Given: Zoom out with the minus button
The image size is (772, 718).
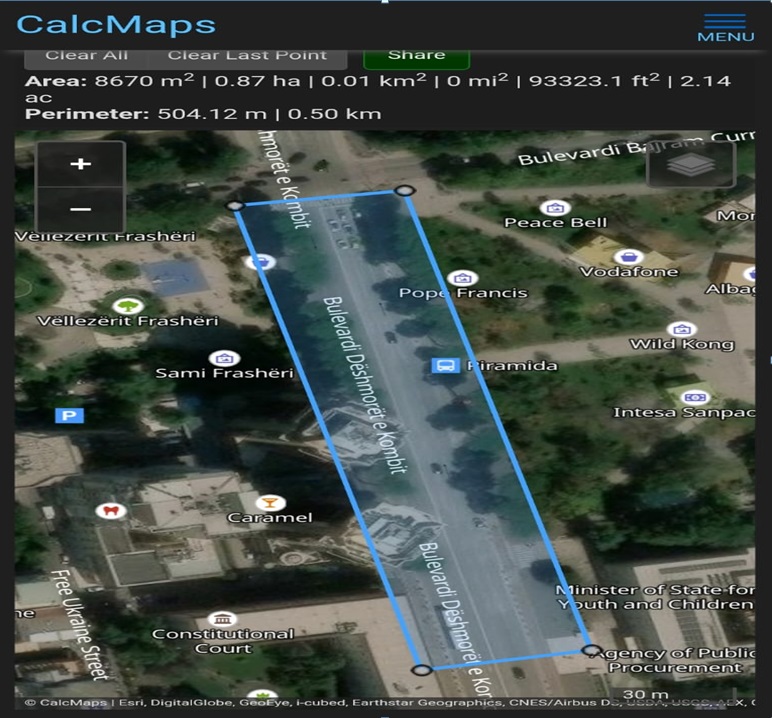Looking at the screenshot, I should pos(81,209).
